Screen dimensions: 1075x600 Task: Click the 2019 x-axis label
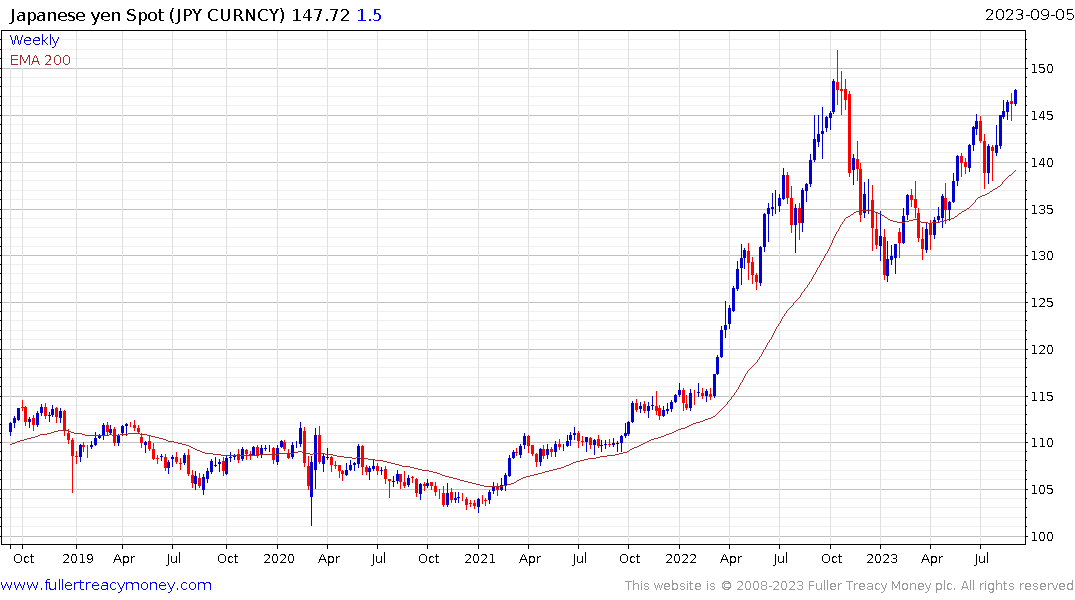tap(77, 558)
